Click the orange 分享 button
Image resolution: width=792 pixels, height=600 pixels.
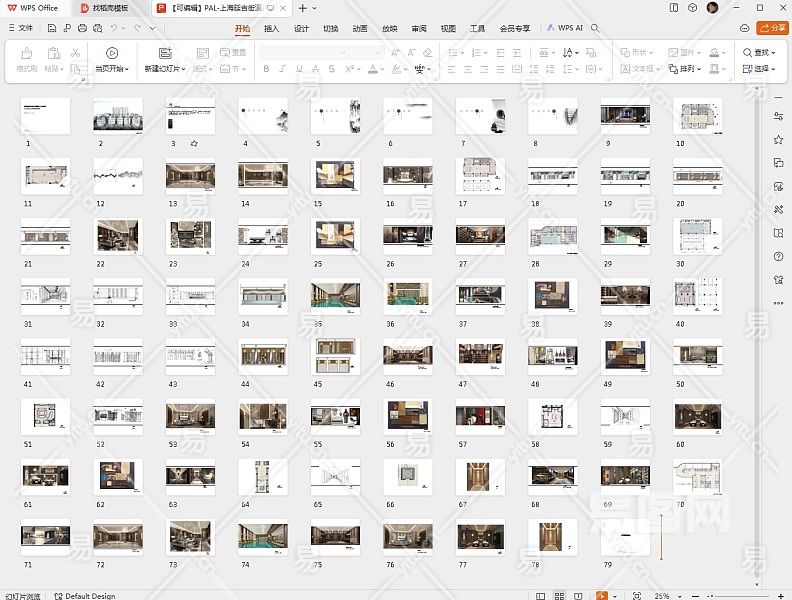772,28
